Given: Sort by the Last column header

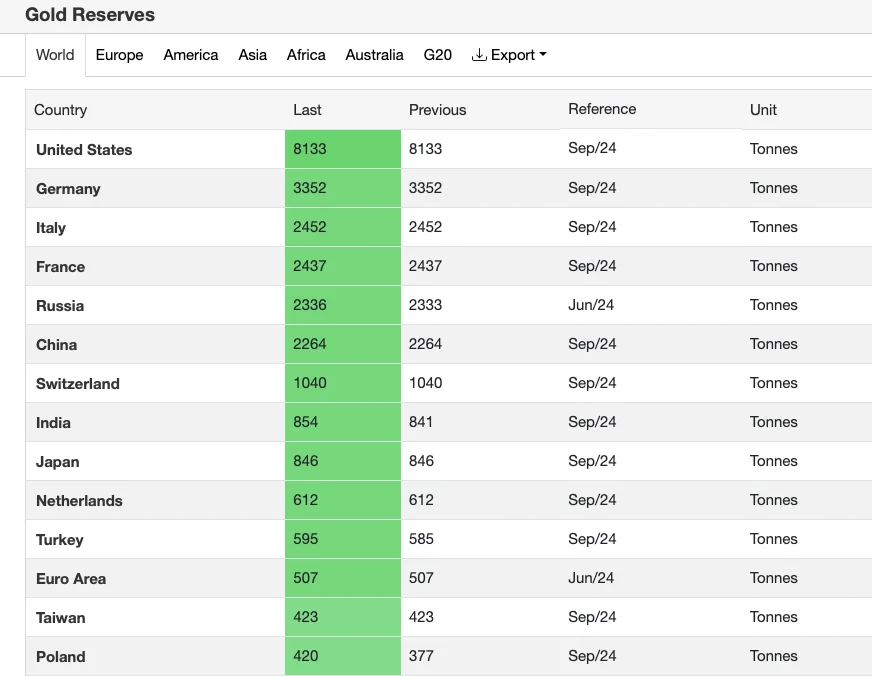Looking at the screenshot, I should (x=307, y=110).
